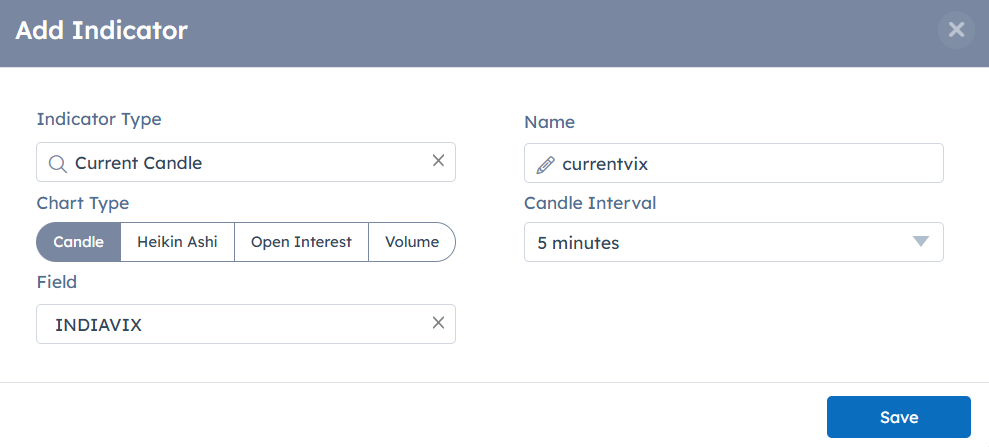Clear the INDIAVIX field selection

click(x=438, y=323)
